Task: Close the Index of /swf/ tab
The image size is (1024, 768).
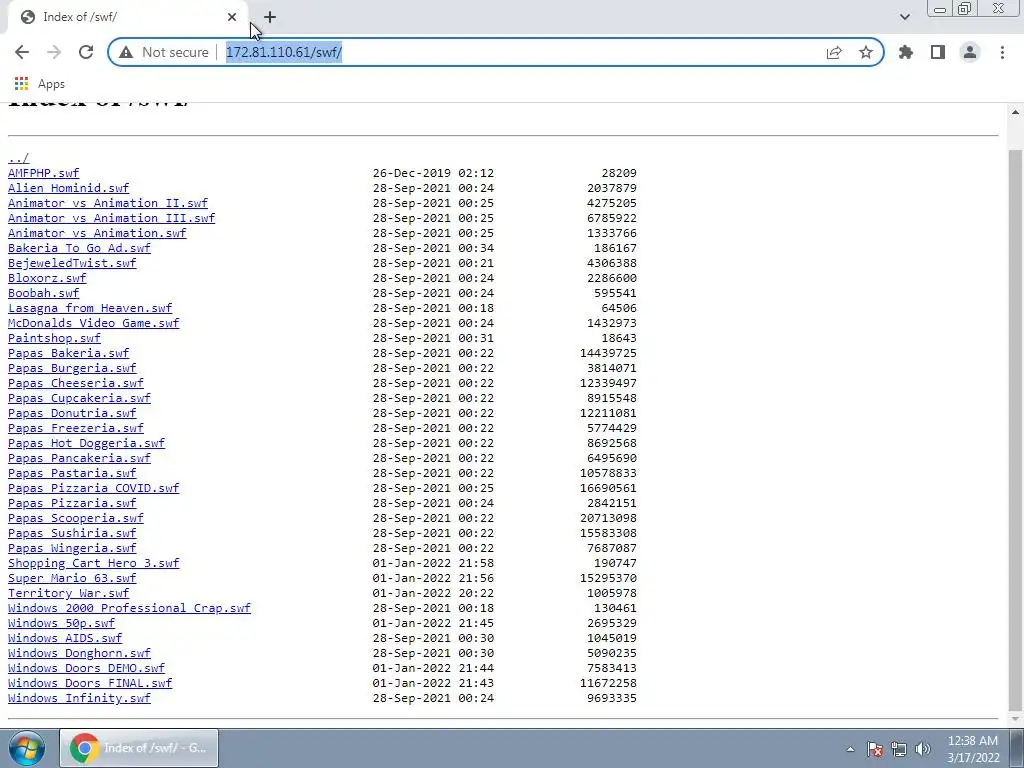Action: tap(232, 17)
